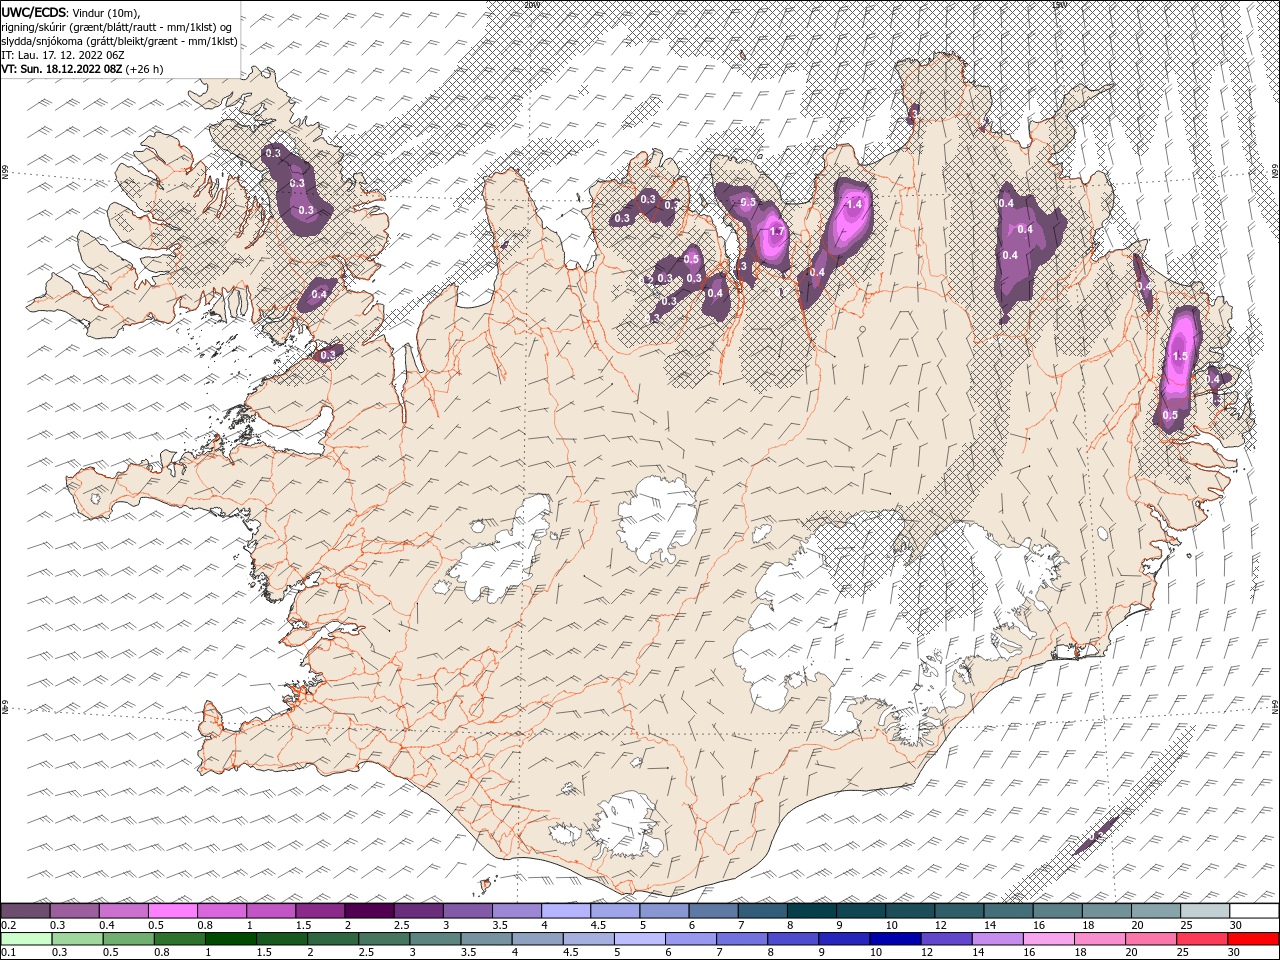This screenshot has width=1280, height=960.
Task: Click the 'IT: Lau. 17. 12. 2022 06Z' line
Action: point(62,55)
